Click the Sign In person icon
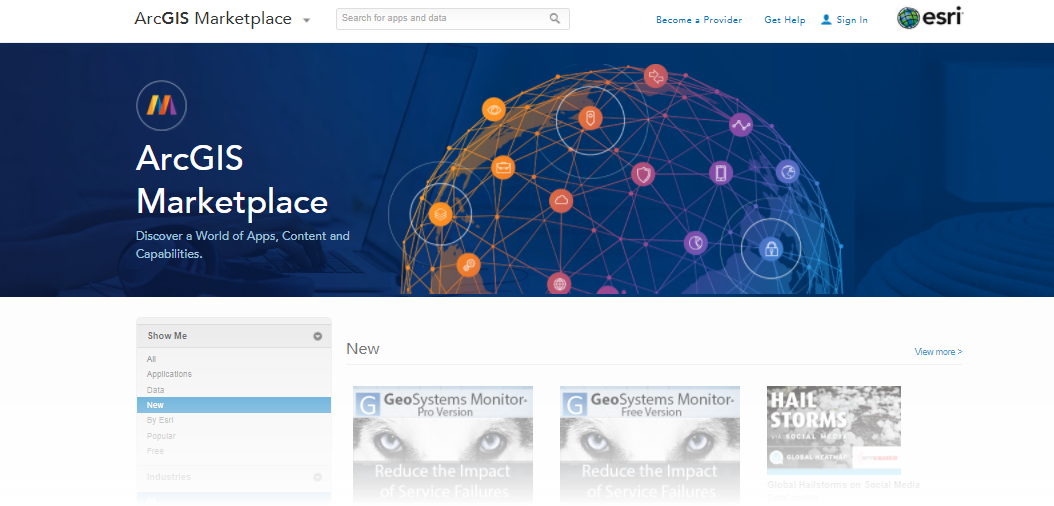The image size is (1054, 506). click(x=826, y=19)
